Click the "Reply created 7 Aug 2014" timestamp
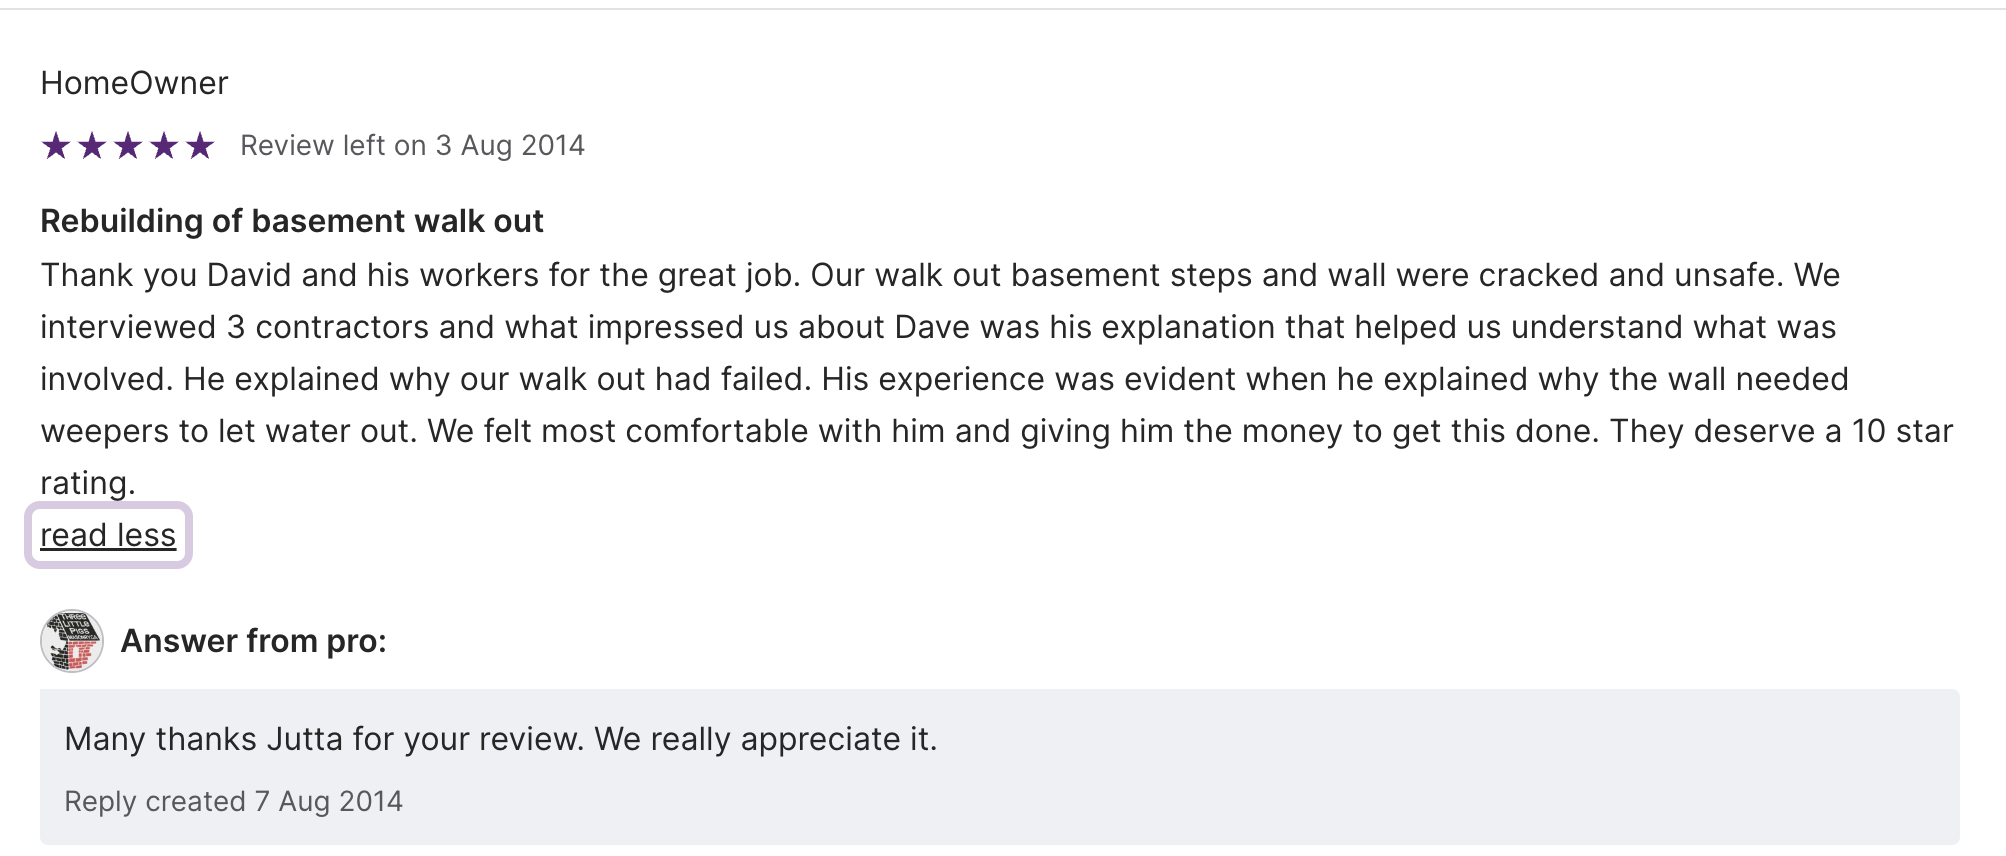 233,802
